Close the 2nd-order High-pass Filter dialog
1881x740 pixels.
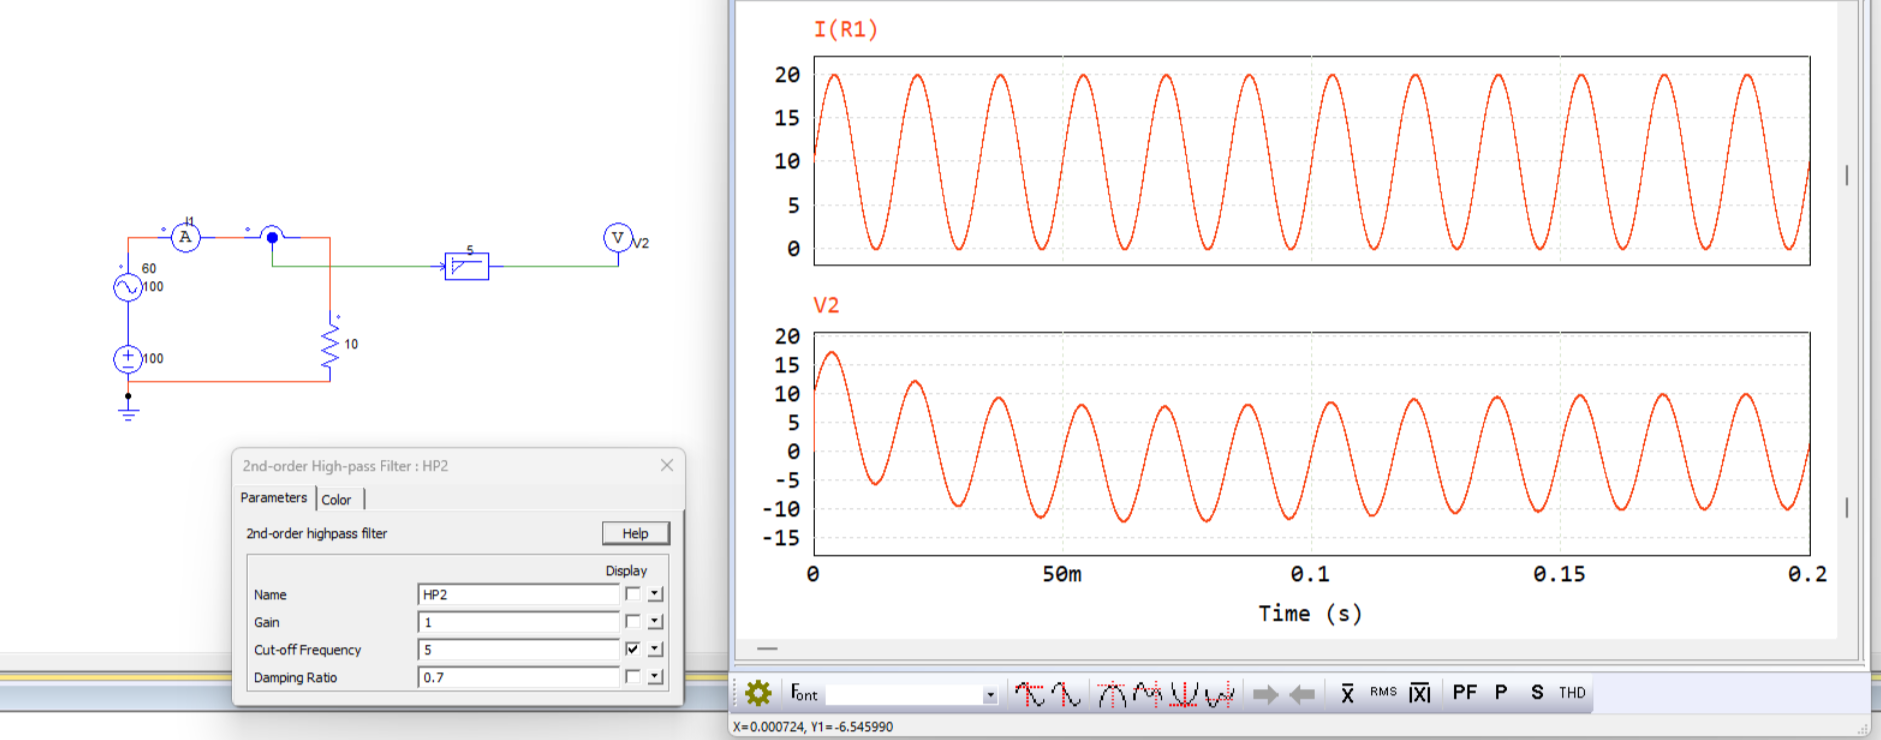667,465
